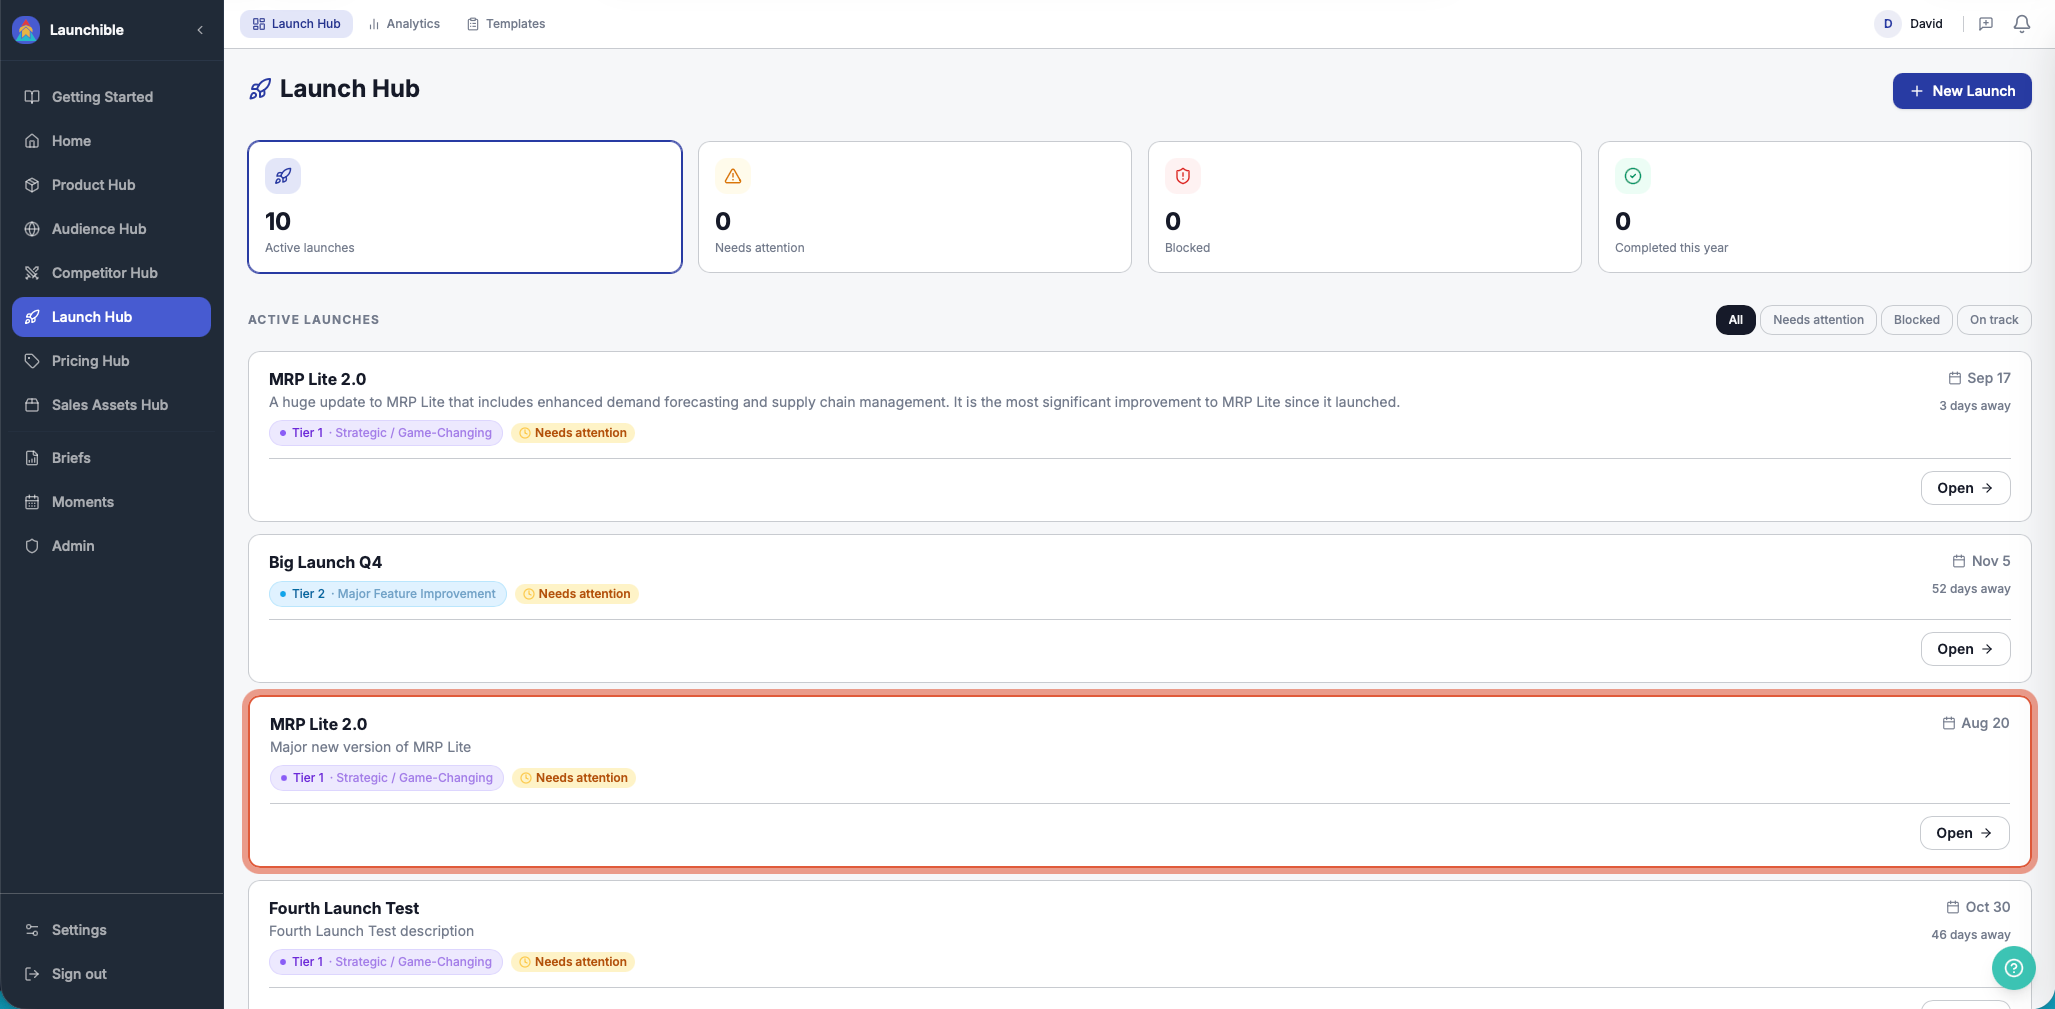
Task: Click the warning icon on Needs attention card
Action: tap(733, 176)
